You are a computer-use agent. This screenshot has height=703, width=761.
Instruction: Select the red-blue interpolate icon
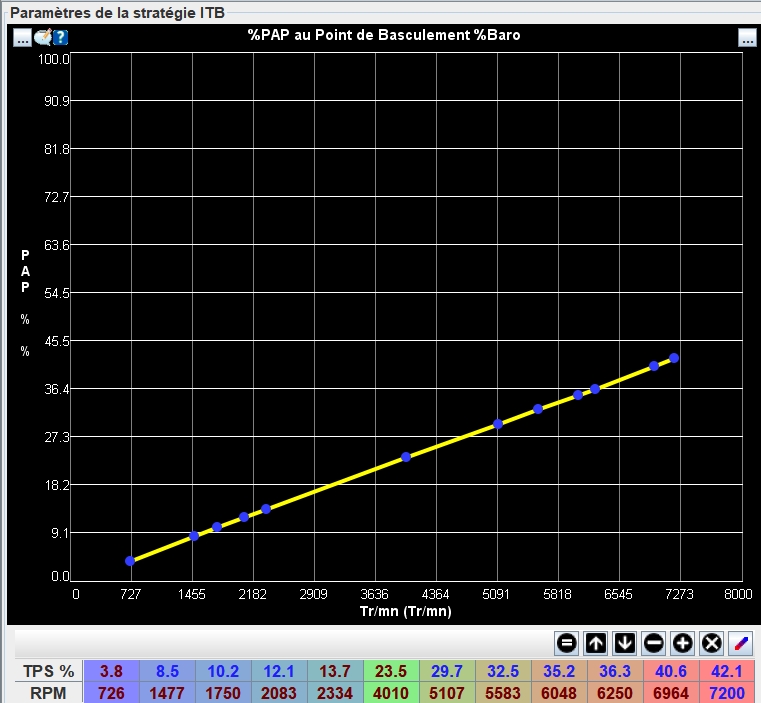coord(741,641)
